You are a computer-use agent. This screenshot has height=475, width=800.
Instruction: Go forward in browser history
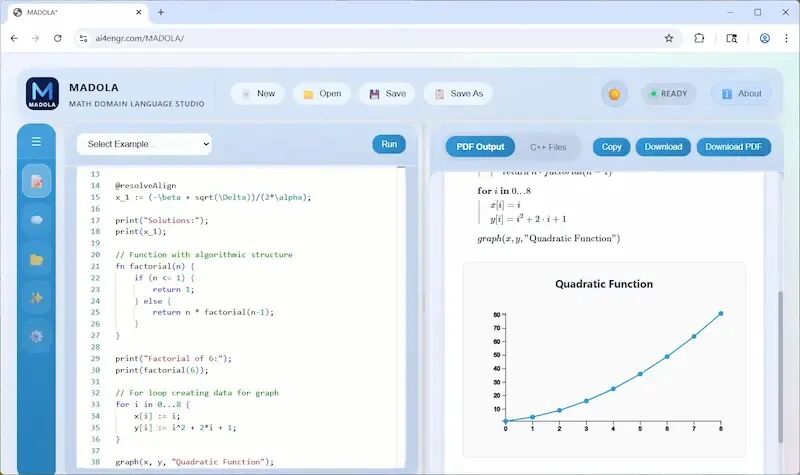pyautogui.click(x=35, y=38)
